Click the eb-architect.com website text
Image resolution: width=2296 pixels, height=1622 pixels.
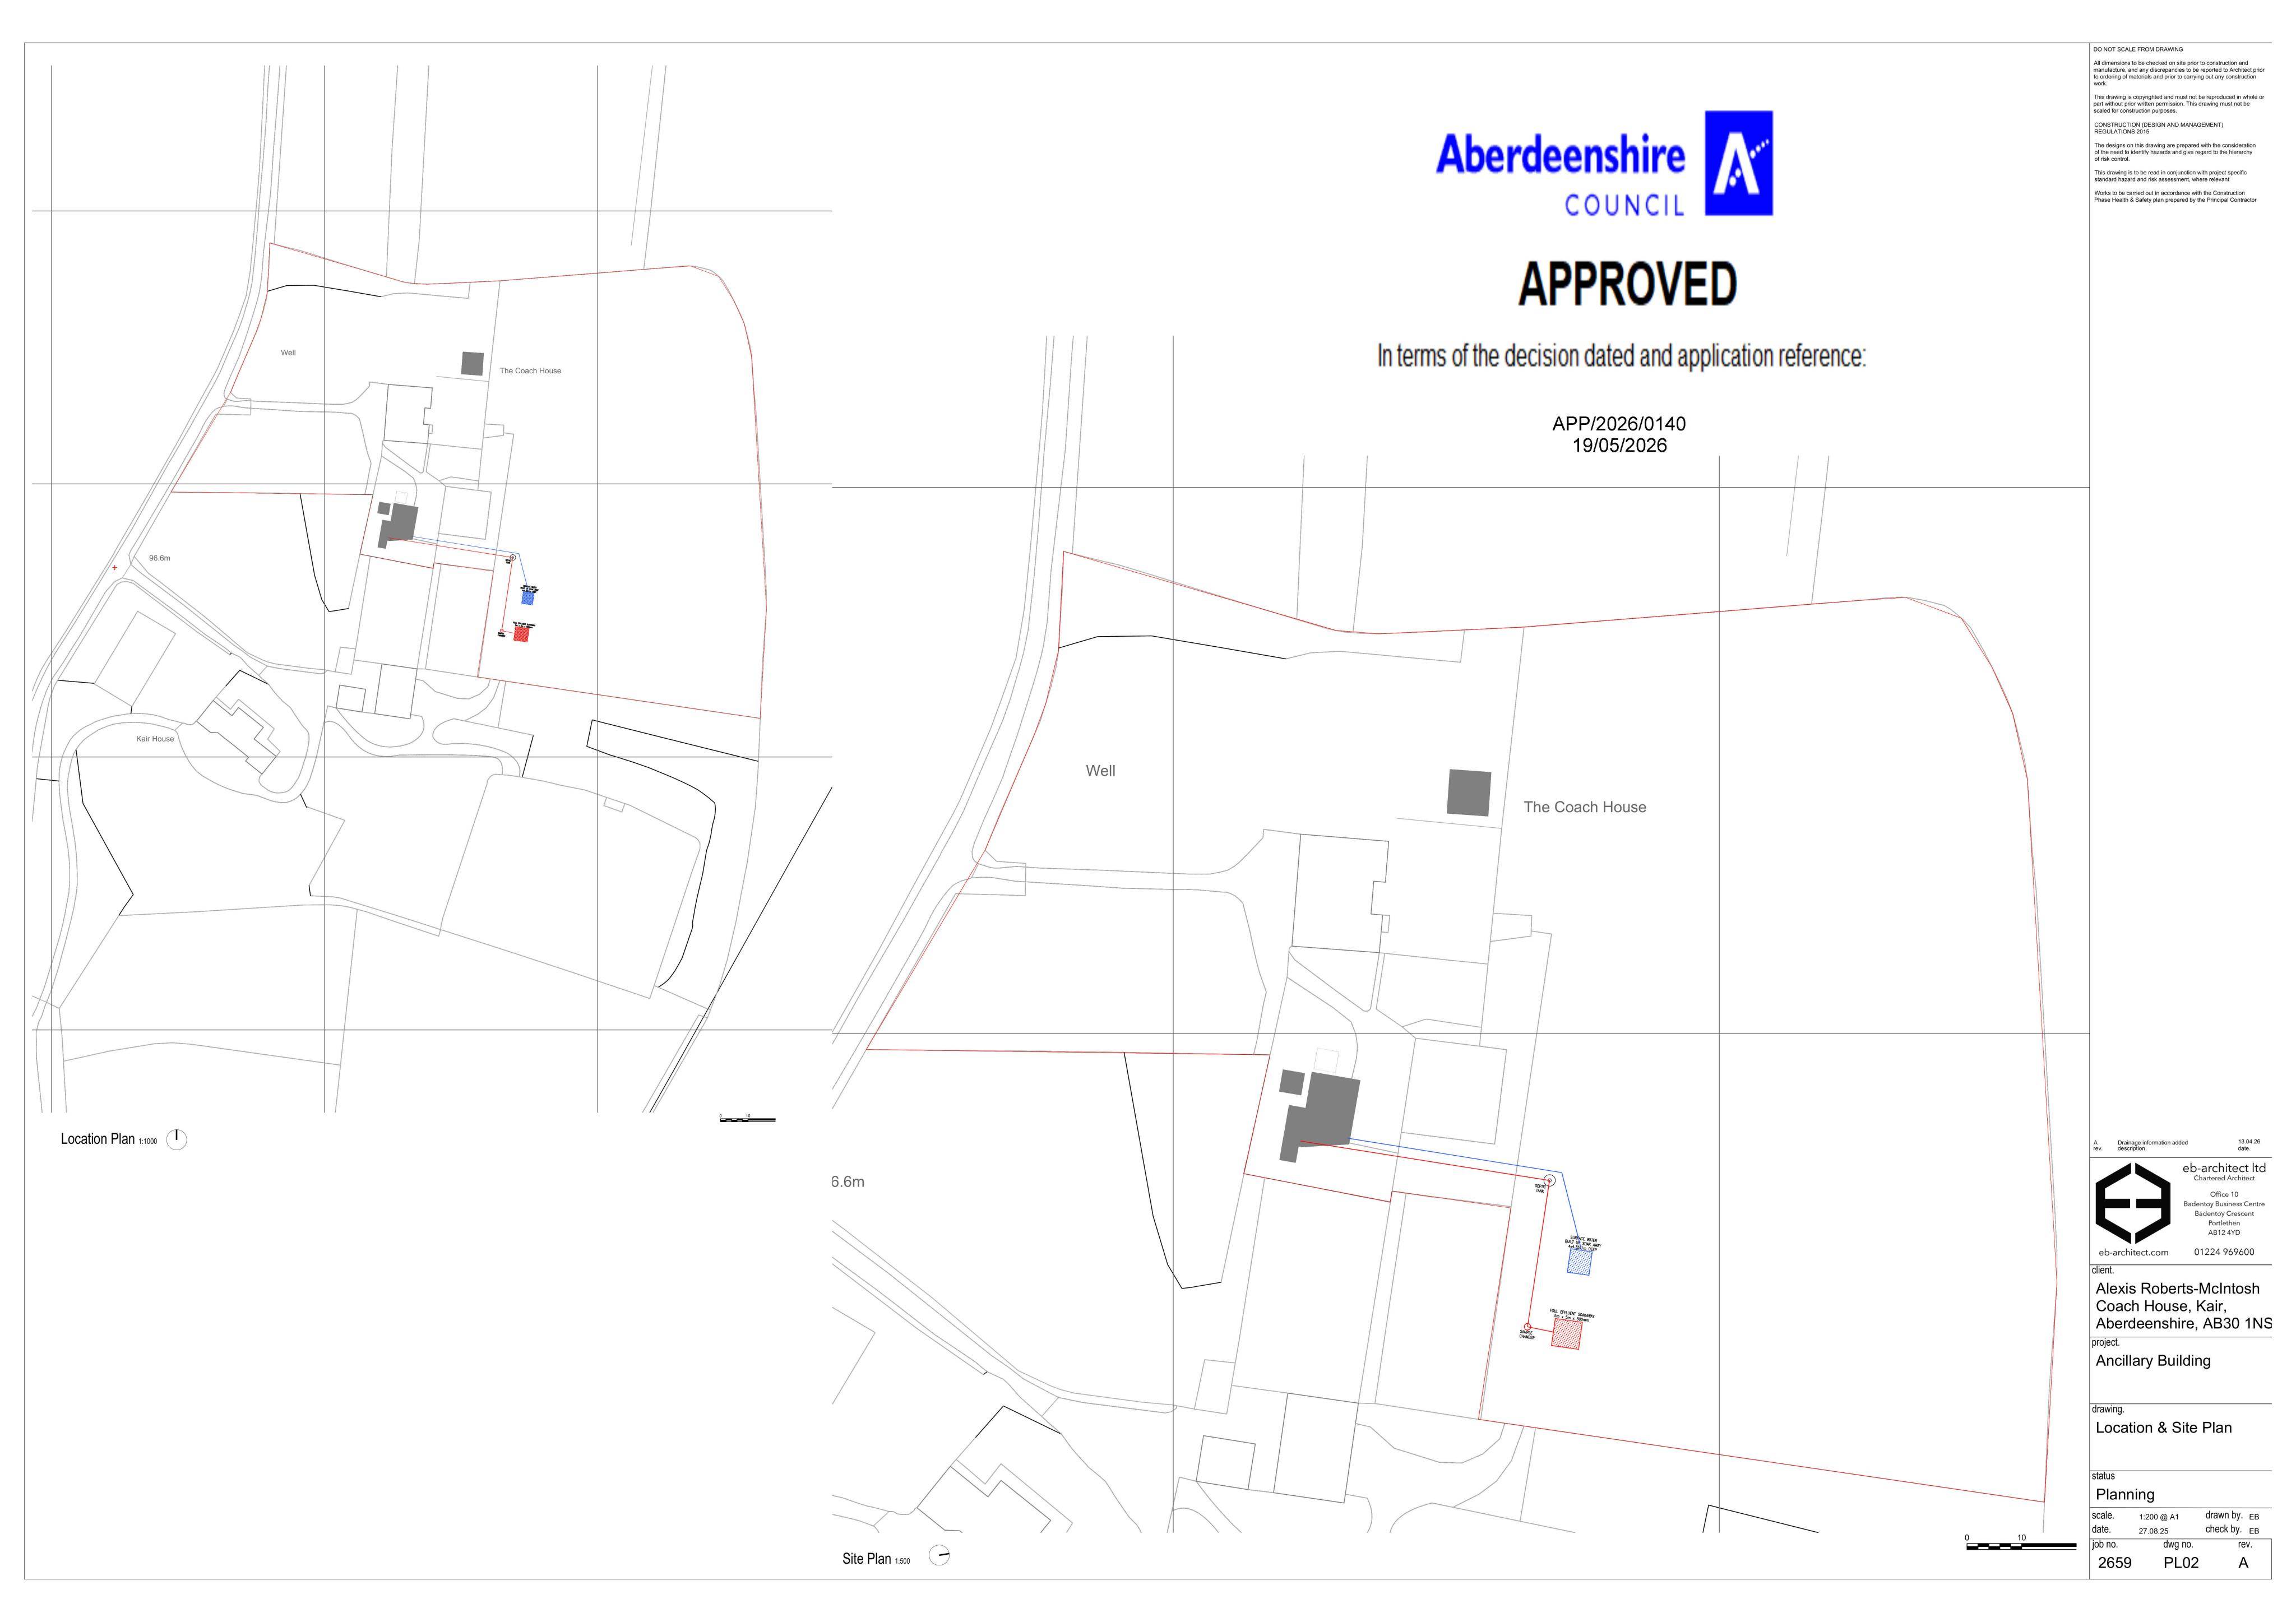pyautogui.click(x=2133, y=1252)
